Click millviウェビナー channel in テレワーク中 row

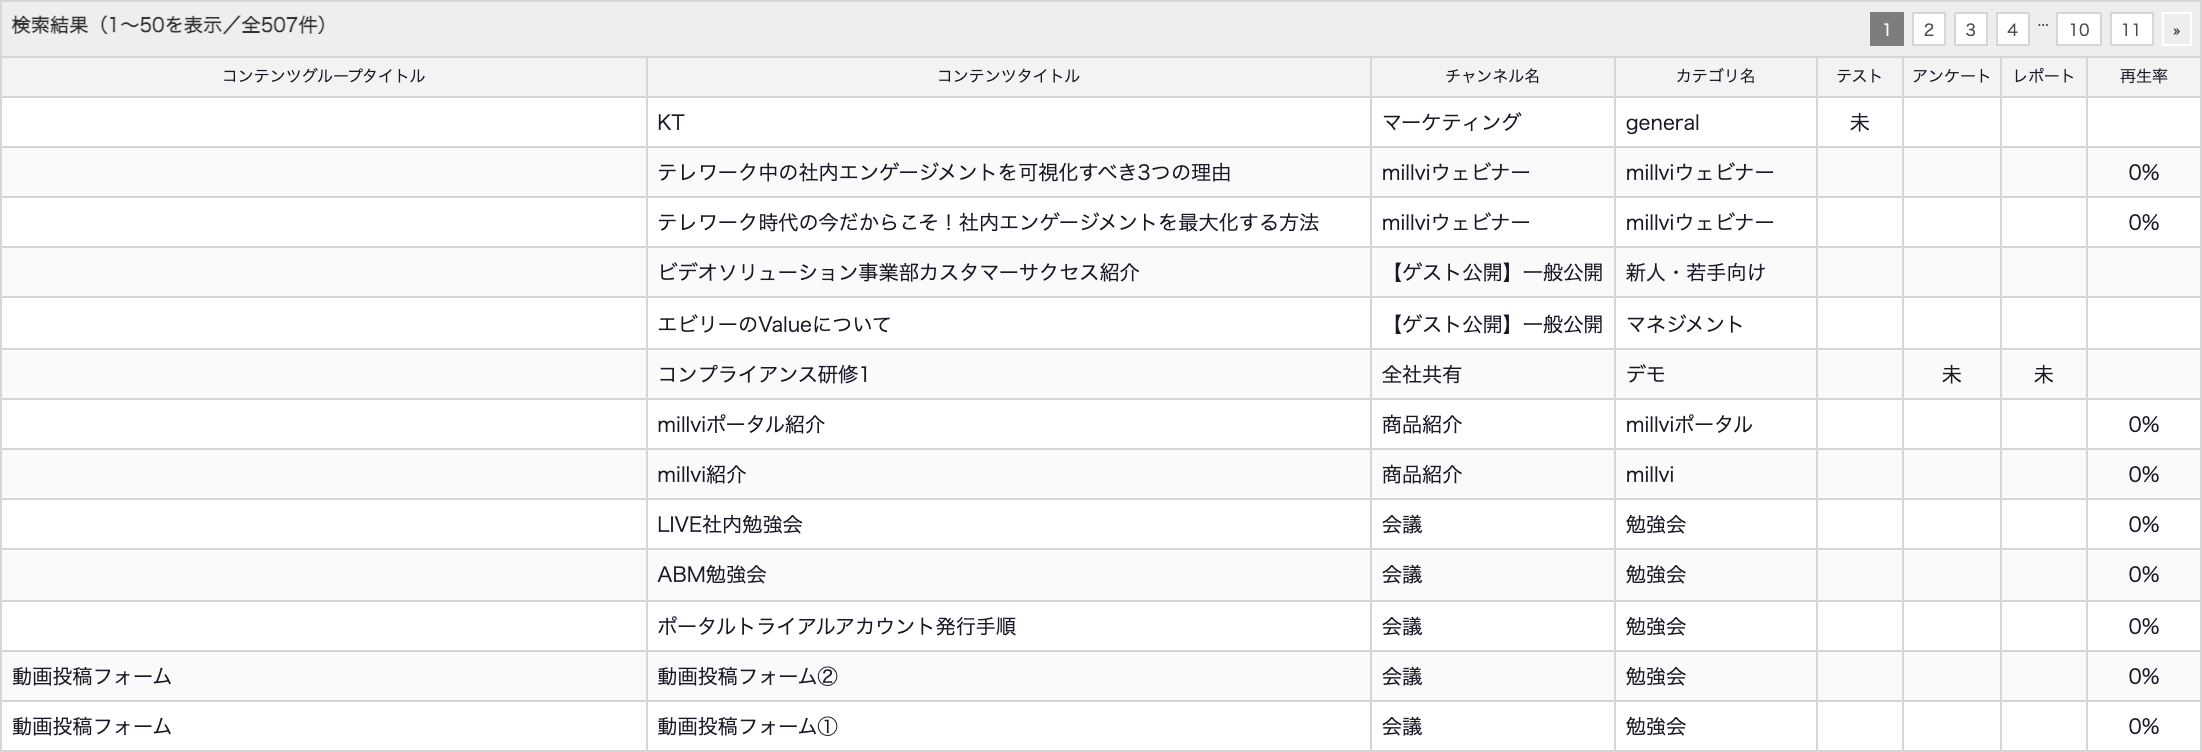pos(1455,172)
